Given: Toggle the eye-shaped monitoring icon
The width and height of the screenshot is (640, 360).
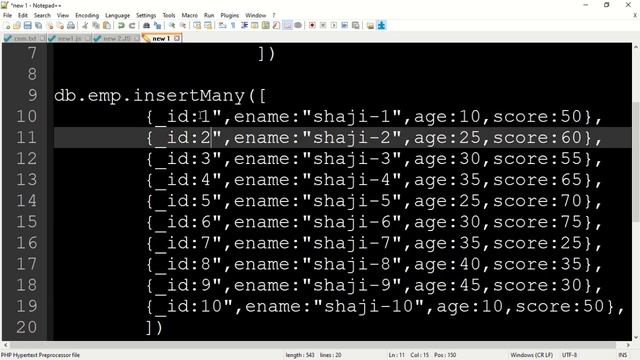Looking at the screenshot, I should [x=298, y=25].
